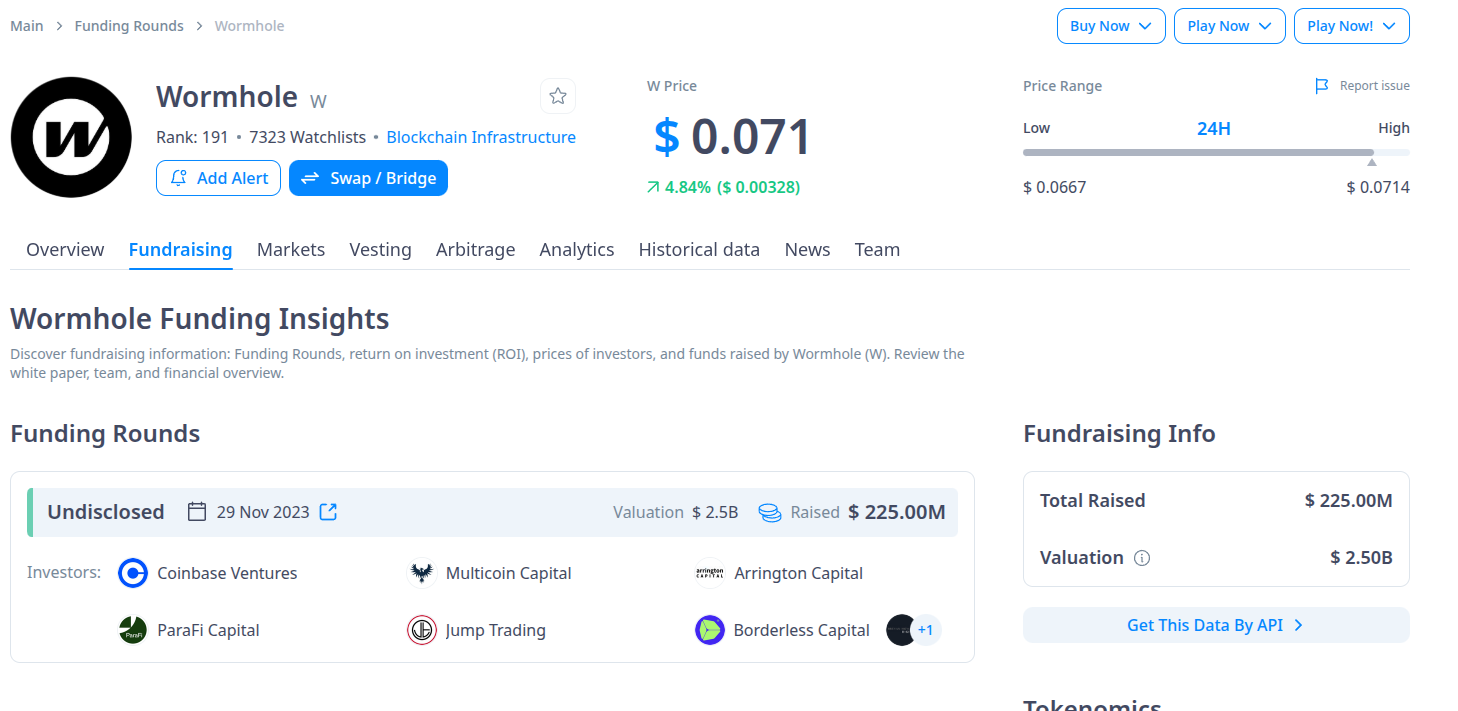The height and width of the screenshot is (711, 1458).
Task: Click the Undisclosed funding round header
Action: click(492, 512)
